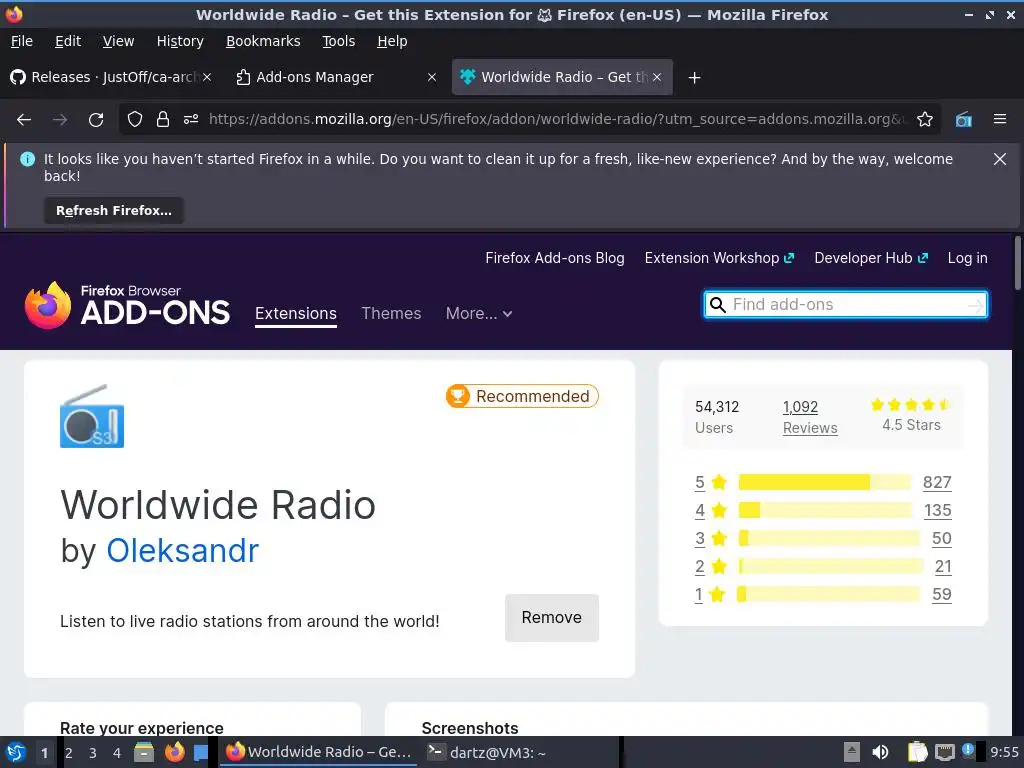Screen dimensions: 1024x768
Task: Filter reviews by 1 star bar
Action: tap(828, 594)
